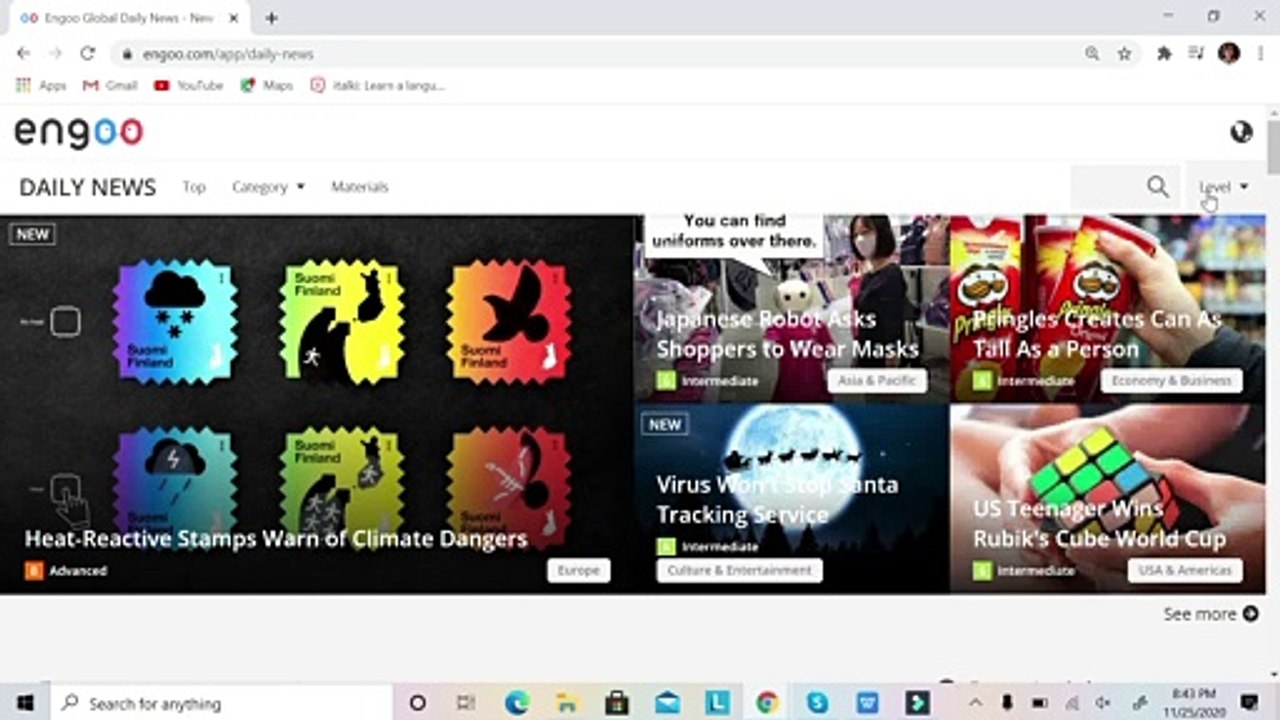This screenshot has width=1280, height=720.
Task: Select the Top menu item
Action: click(194, 187)
